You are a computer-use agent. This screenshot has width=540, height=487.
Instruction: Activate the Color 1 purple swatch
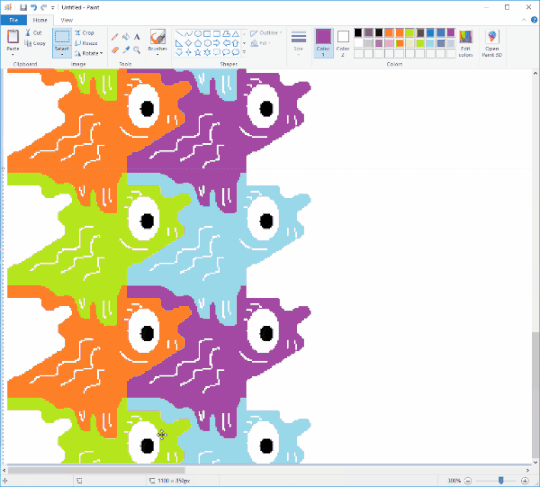(323, 43)
